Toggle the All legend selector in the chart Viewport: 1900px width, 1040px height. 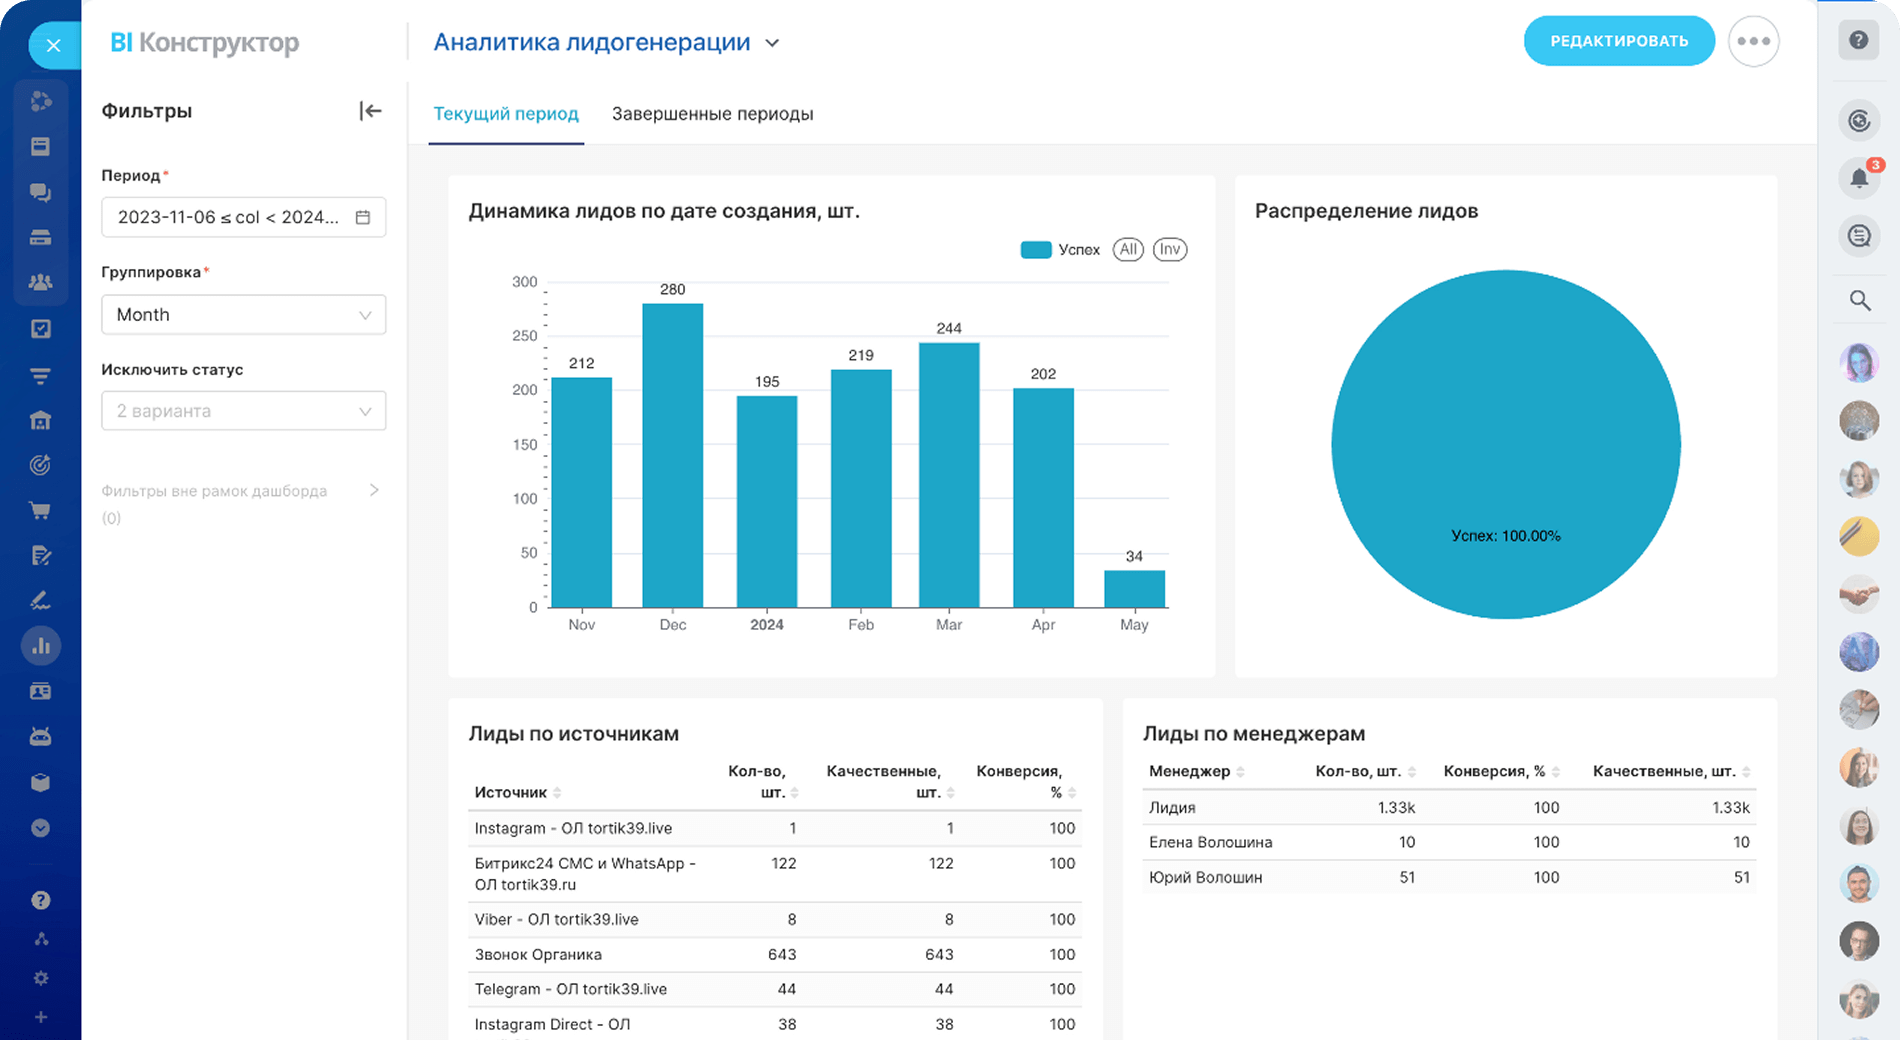(1128, 250)
